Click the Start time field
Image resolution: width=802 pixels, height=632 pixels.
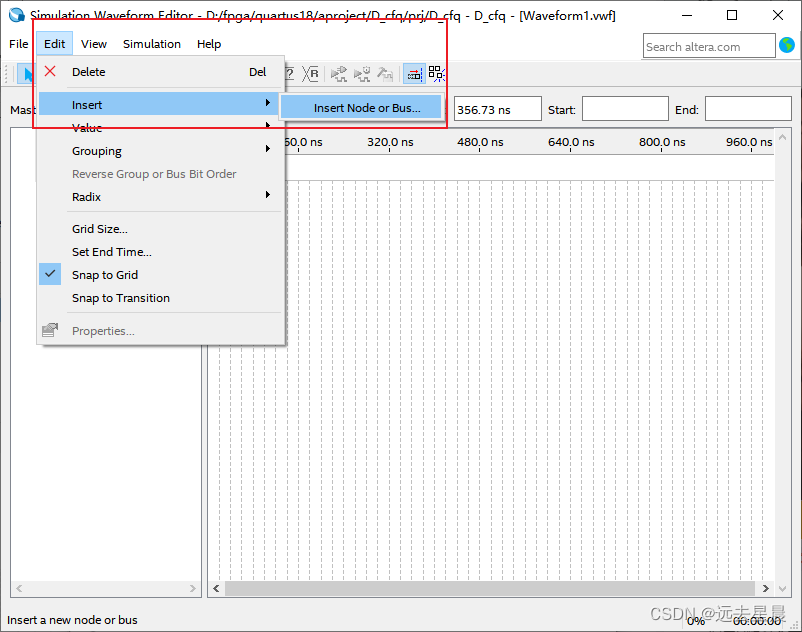[x=625, y=109]
